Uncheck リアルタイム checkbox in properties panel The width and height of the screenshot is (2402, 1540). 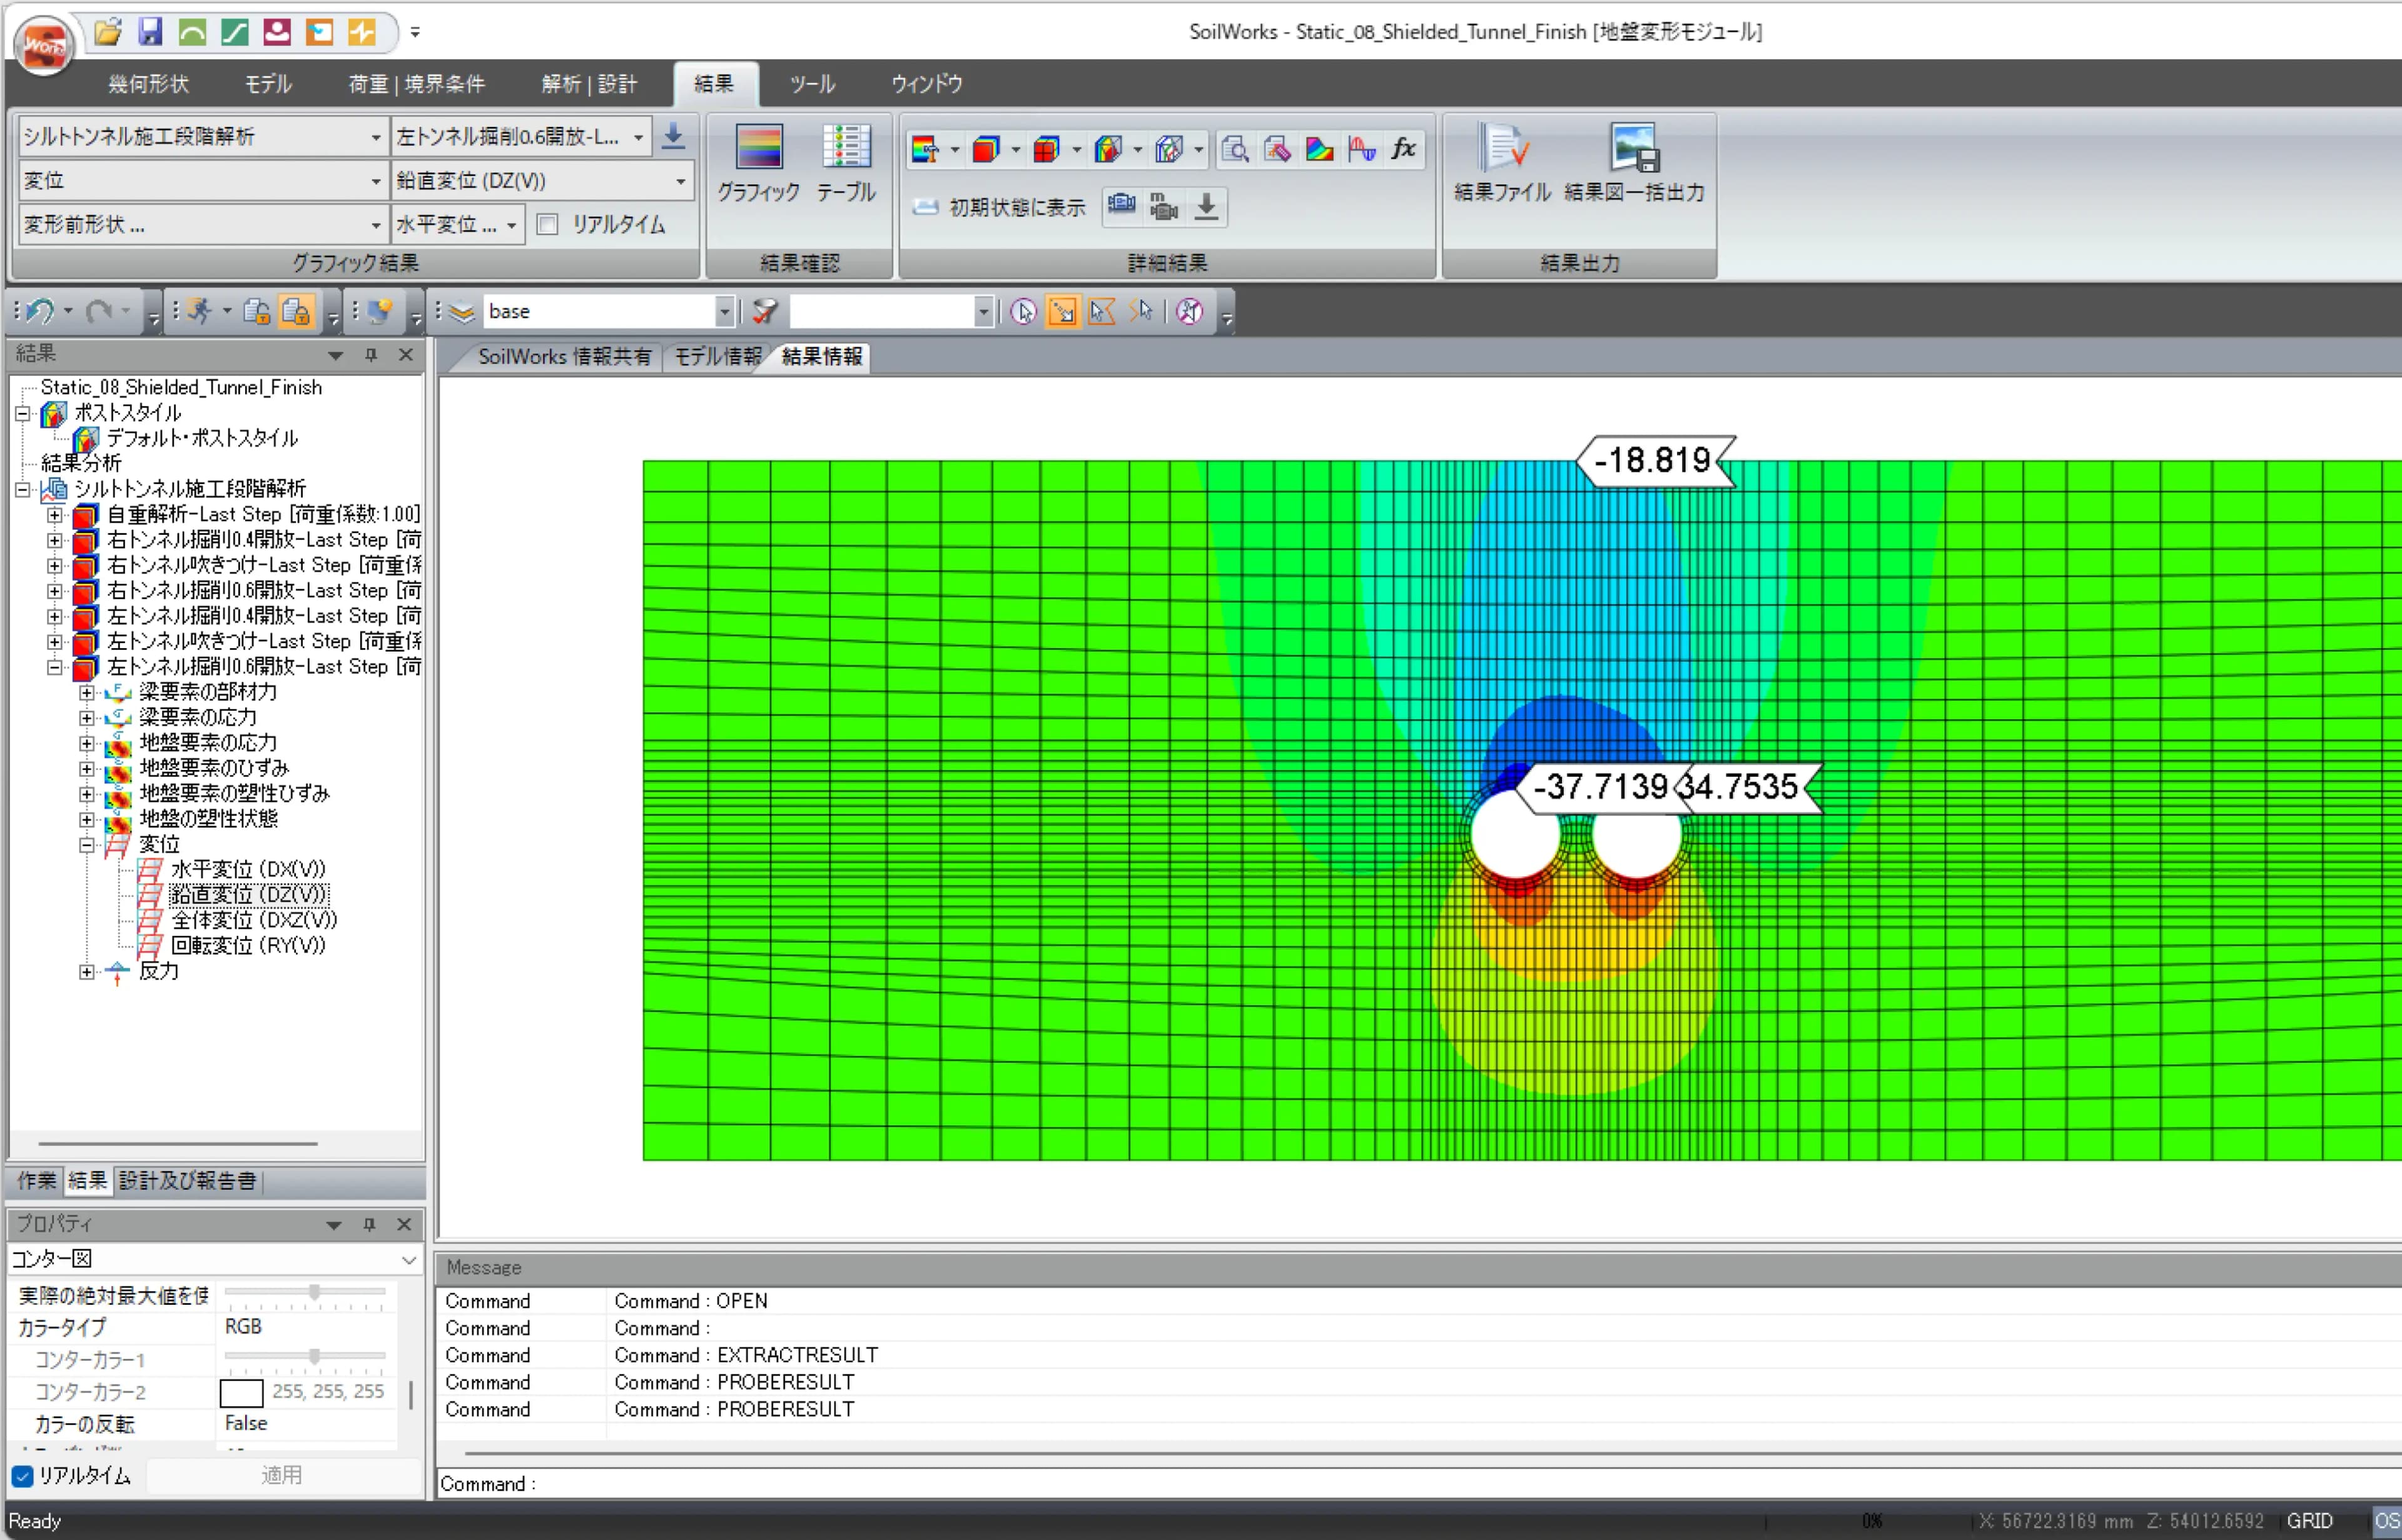22,1476
